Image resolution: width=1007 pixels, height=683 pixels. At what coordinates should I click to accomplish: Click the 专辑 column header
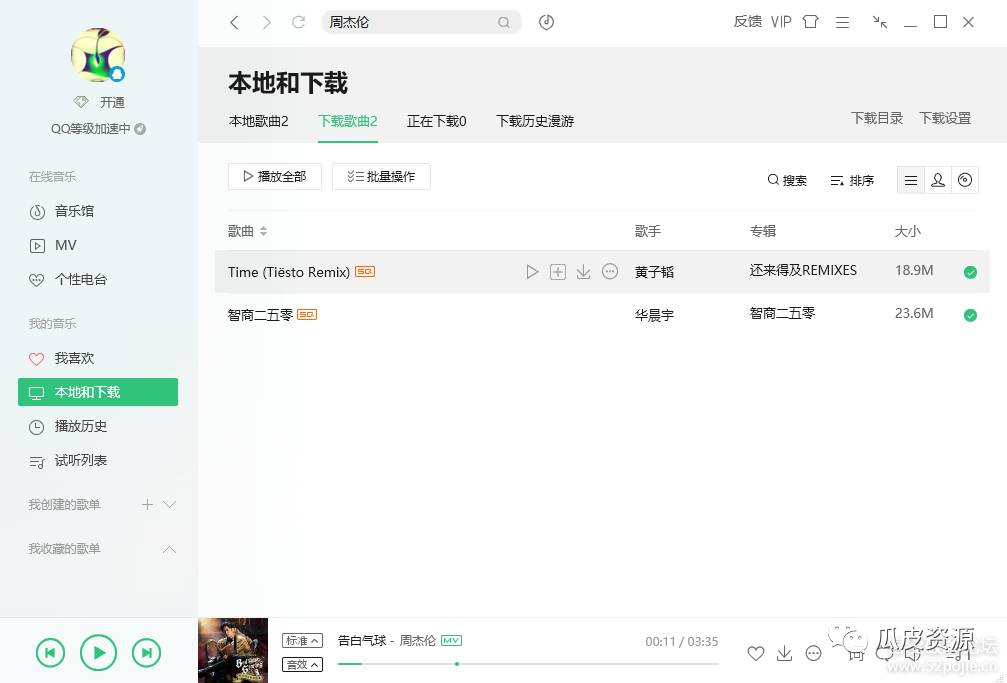[763, 231]
